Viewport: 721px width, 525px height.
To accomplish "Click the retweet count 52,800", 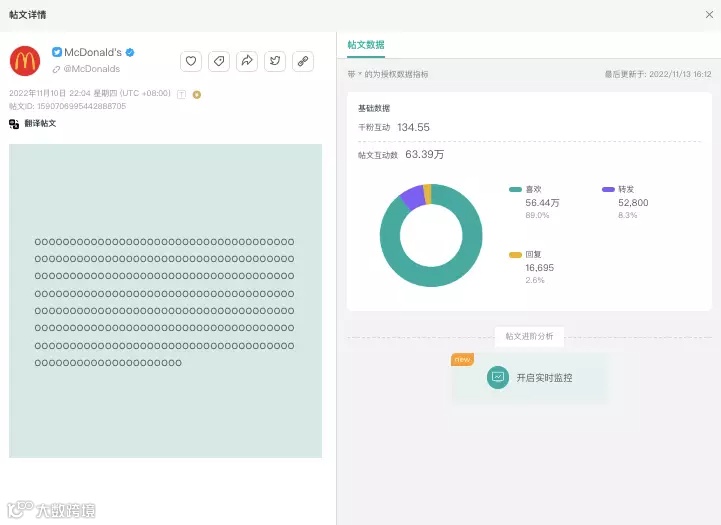I will pos(633,203).
